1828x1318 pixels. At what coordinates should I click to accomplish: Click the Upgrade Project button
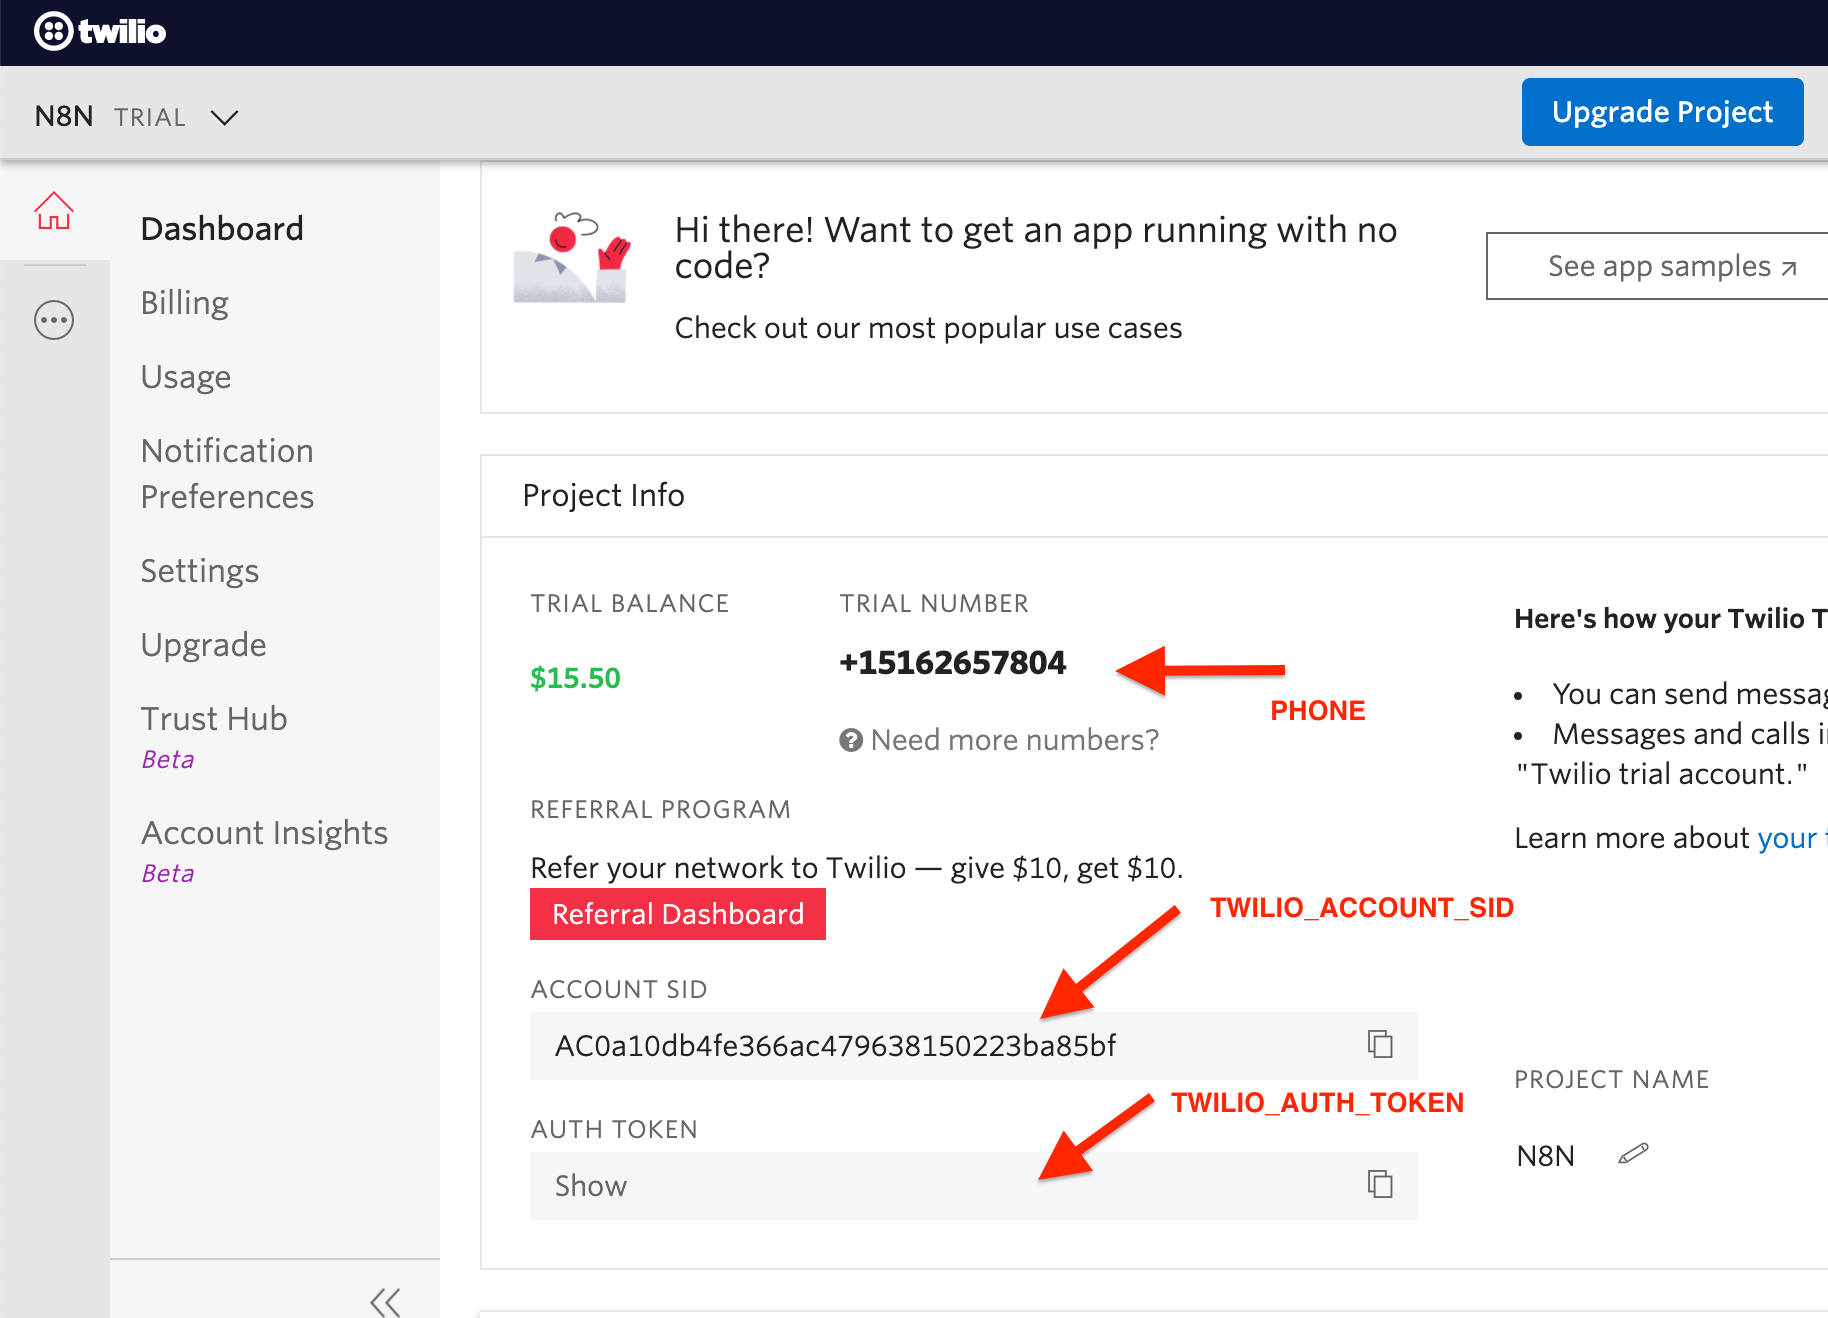tap(1662, 112)
